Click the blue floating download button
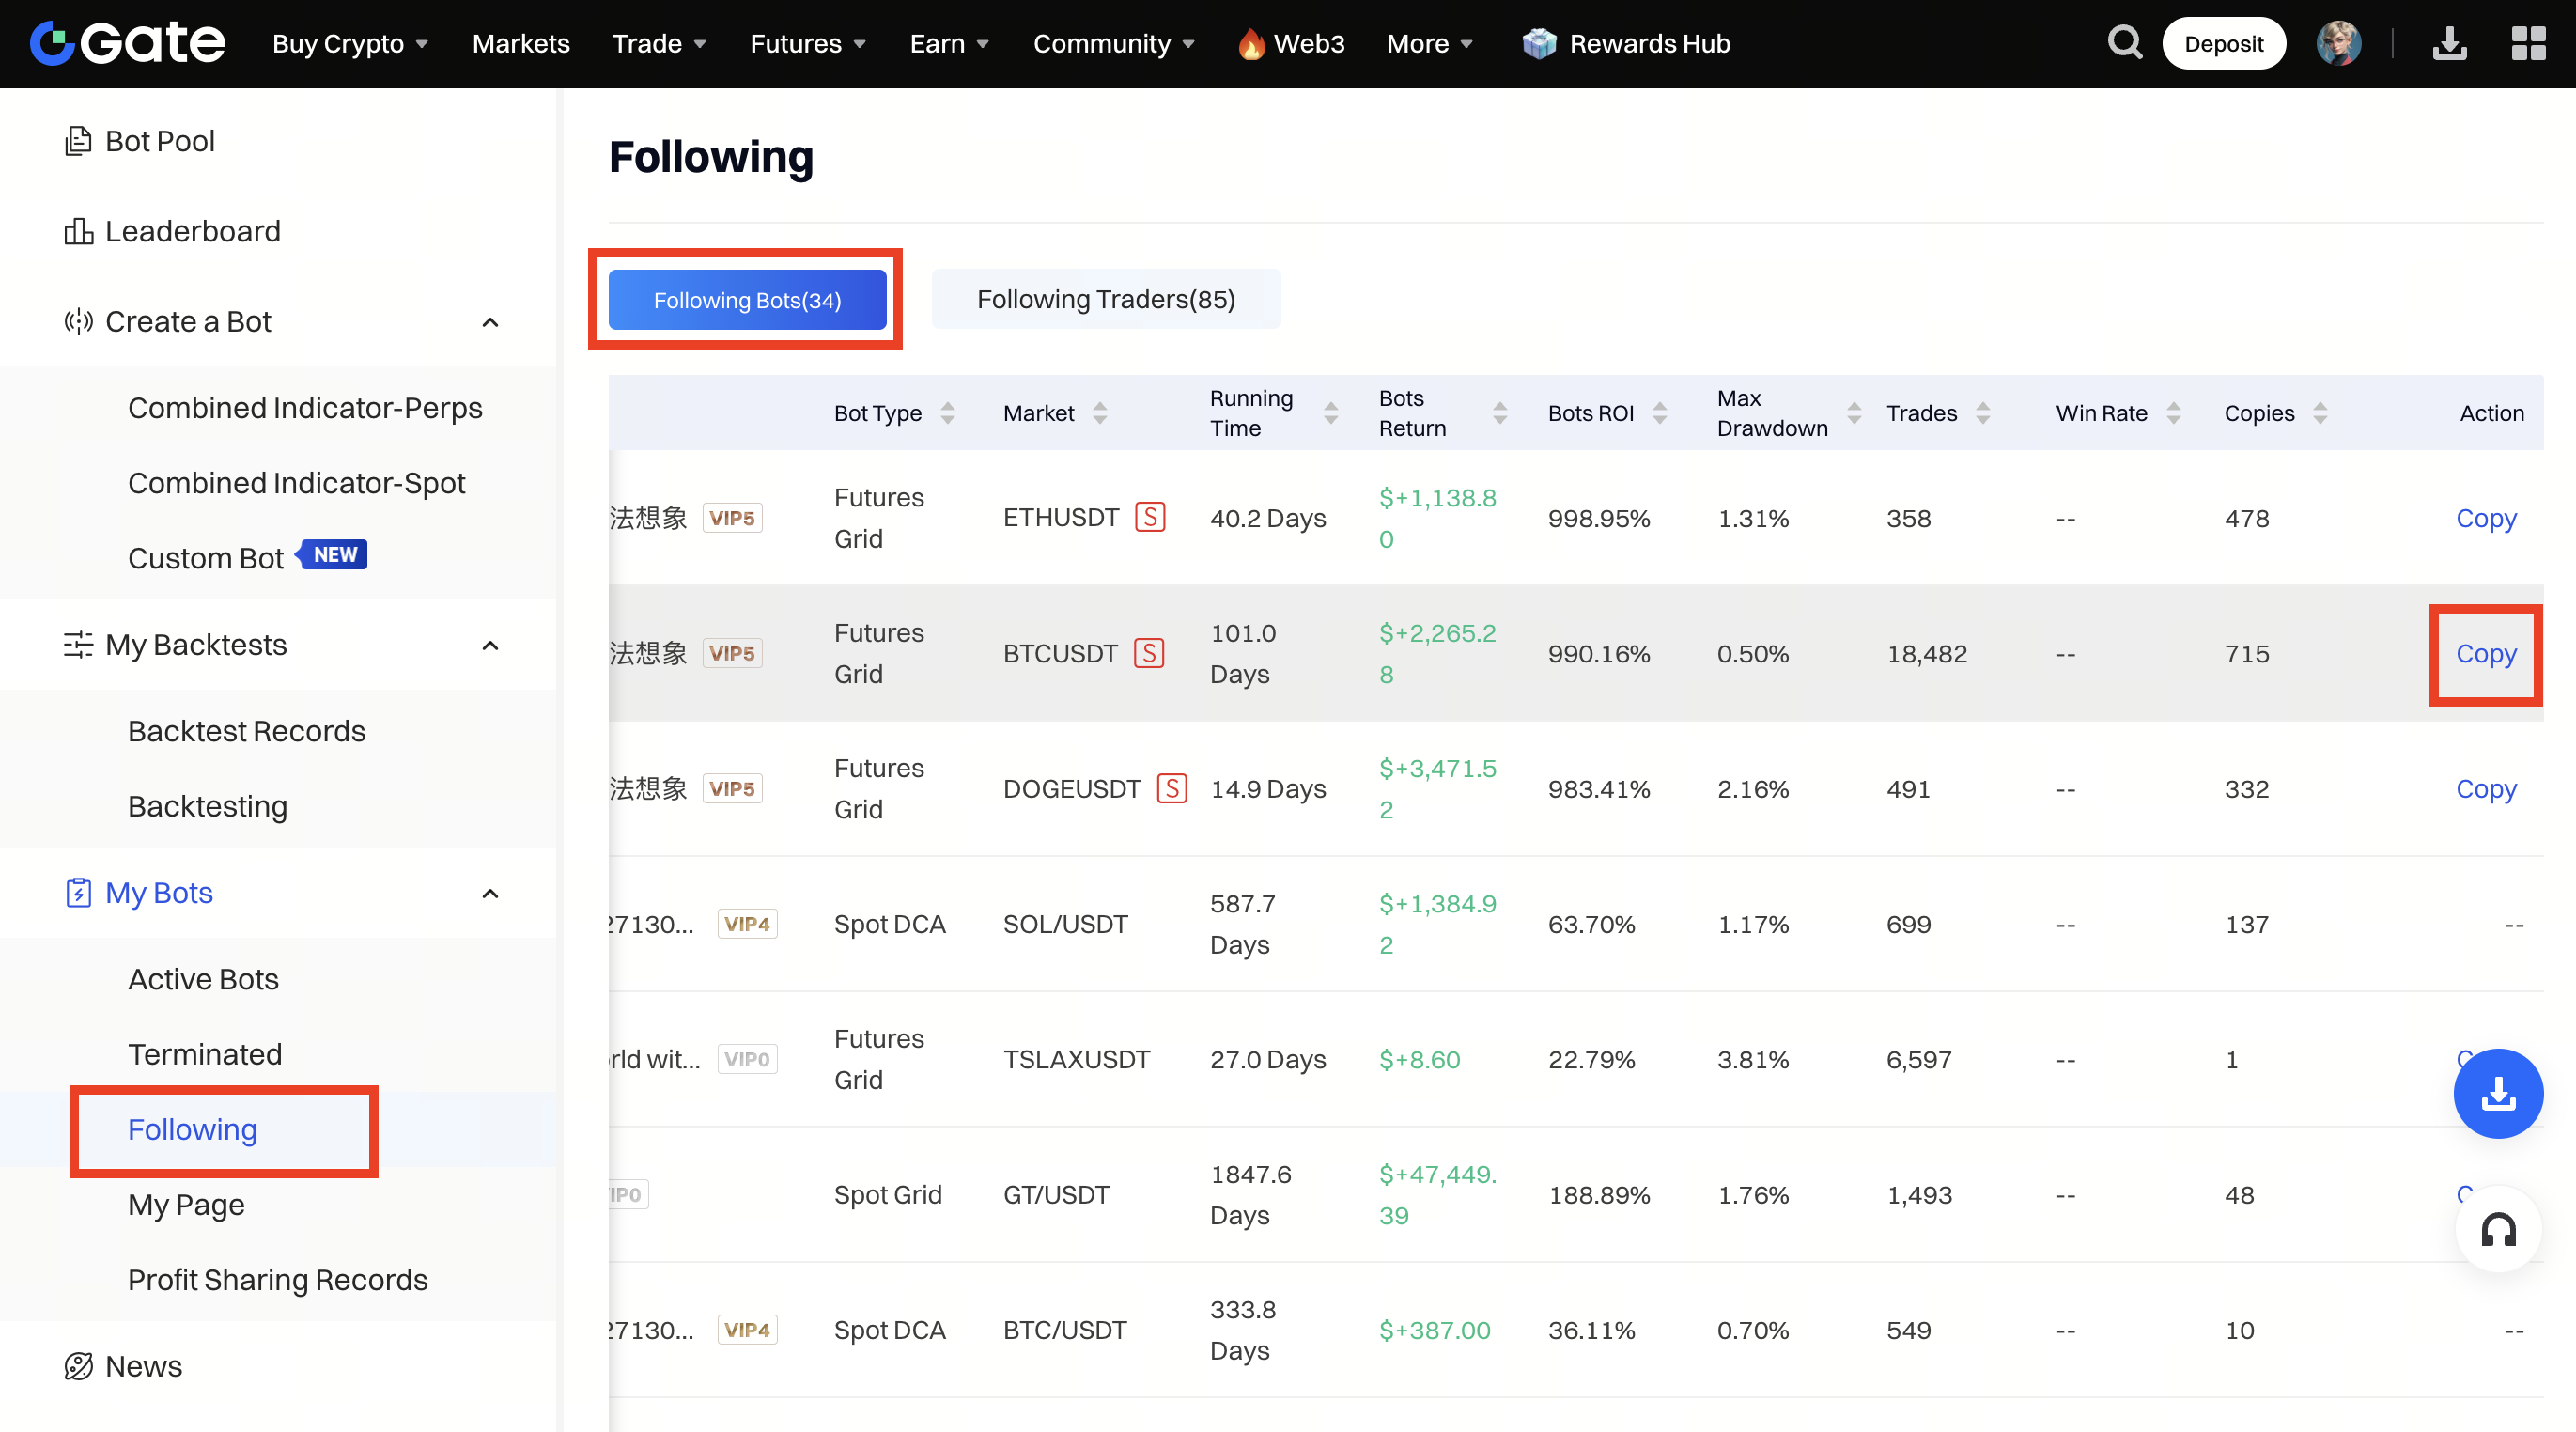Viewport: 2576px width, 1432px height. tap(2498, 1093)
